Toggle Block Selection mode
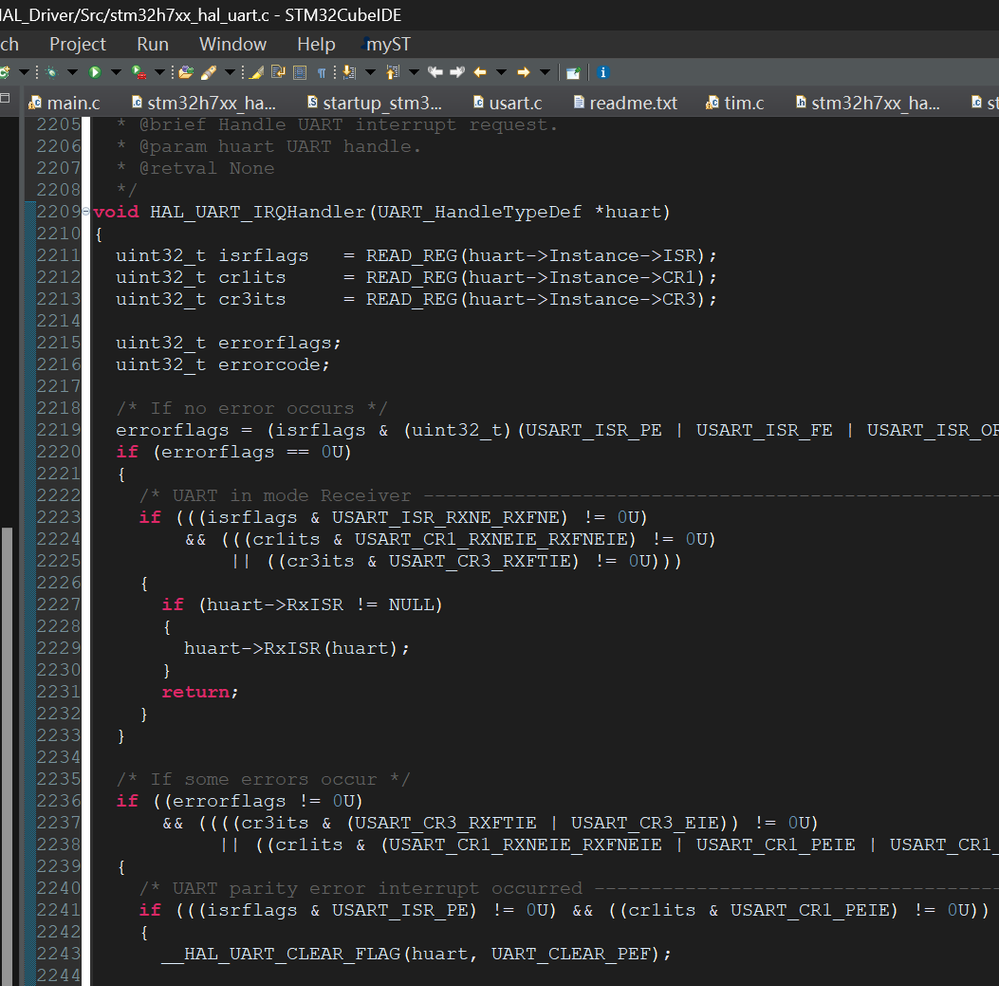Image resolution: width=999 pixels, height=986 pixels. pyautogui.click(x=298, y=72)
